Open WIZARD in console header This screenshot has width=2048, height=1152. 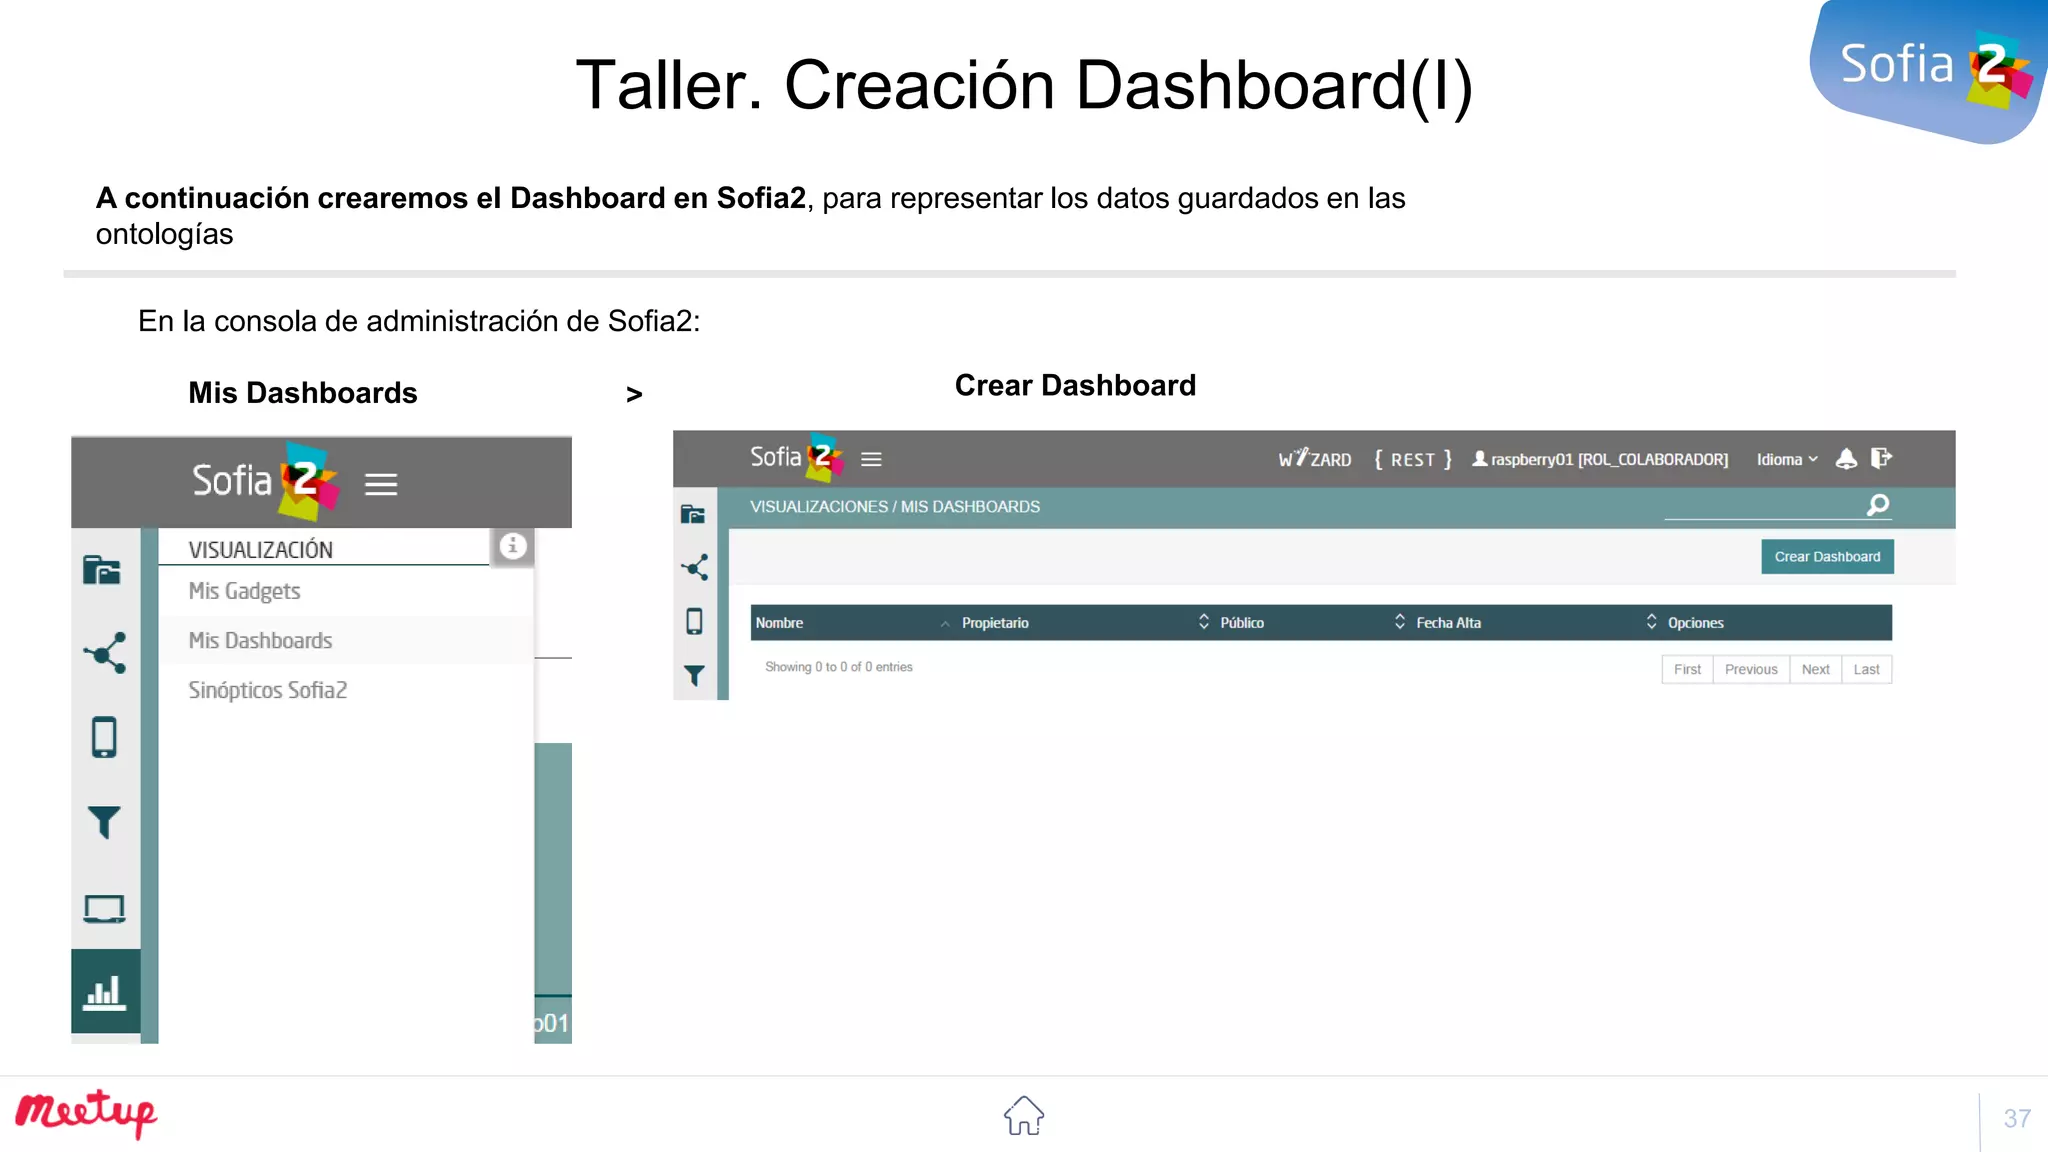point(1314,459)
